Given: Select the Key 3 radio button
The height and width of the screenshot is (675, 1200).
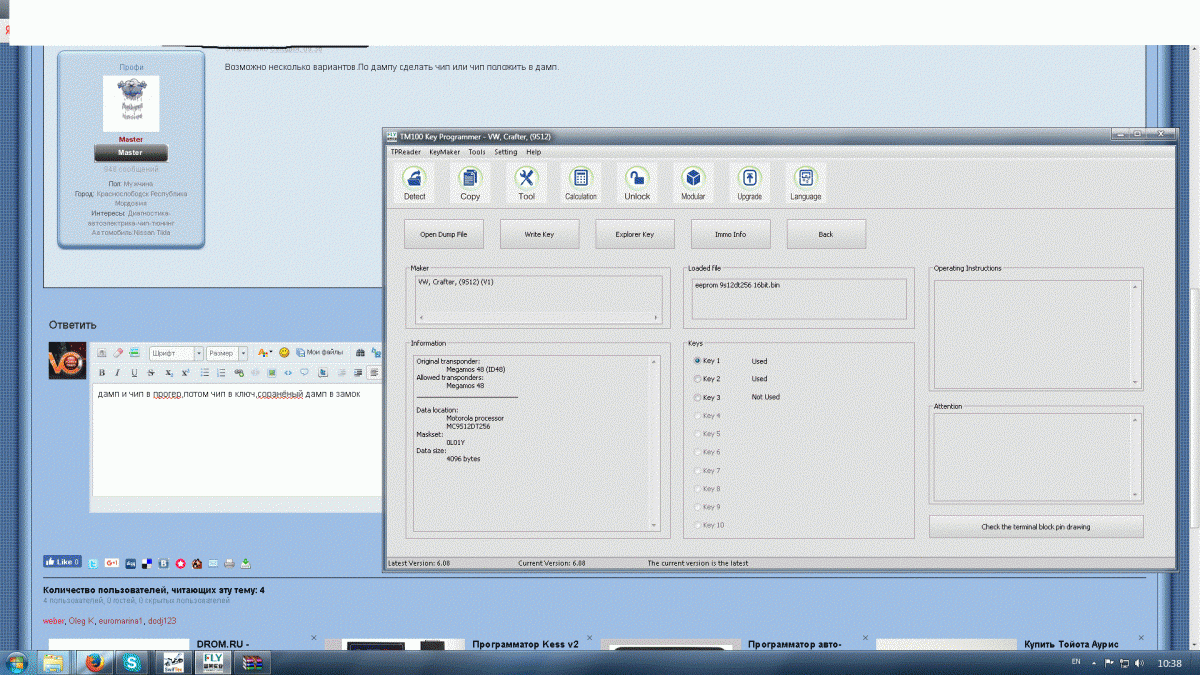Looking at the screenshot, I should (698, 397).
